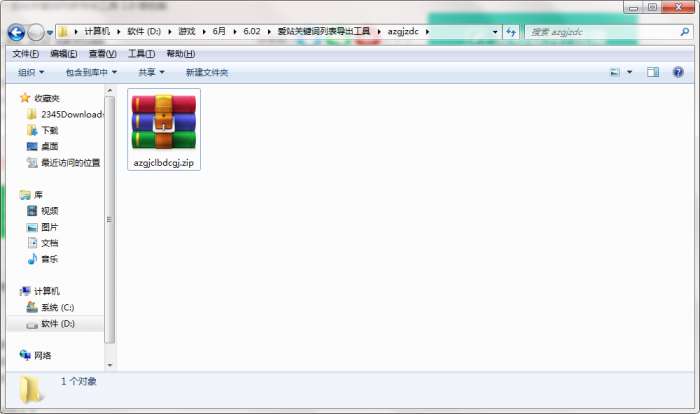The image size is (700, 414).
Task: Close the Explorer window
Action: click(678, 8)
